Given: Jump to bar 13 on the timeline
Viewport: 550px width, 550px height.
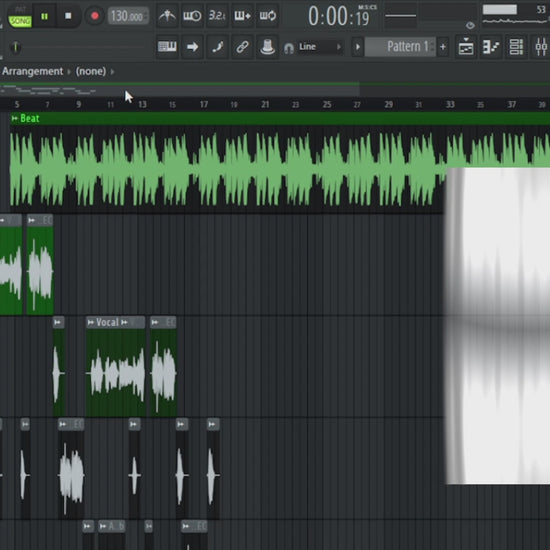Looking at the screenshot, I should (x=142, y=105).
